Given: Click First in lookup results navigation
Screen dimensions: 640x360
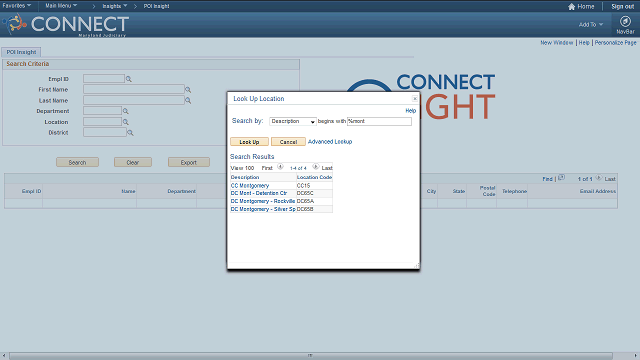Looking at the screenshot, I should click(267, 168).
